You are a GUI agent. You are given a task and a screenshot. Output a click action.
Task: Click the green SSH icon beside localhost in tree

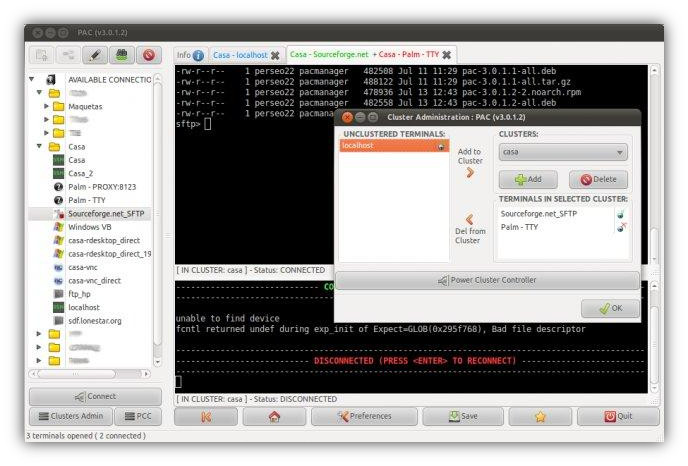point(58,308)
